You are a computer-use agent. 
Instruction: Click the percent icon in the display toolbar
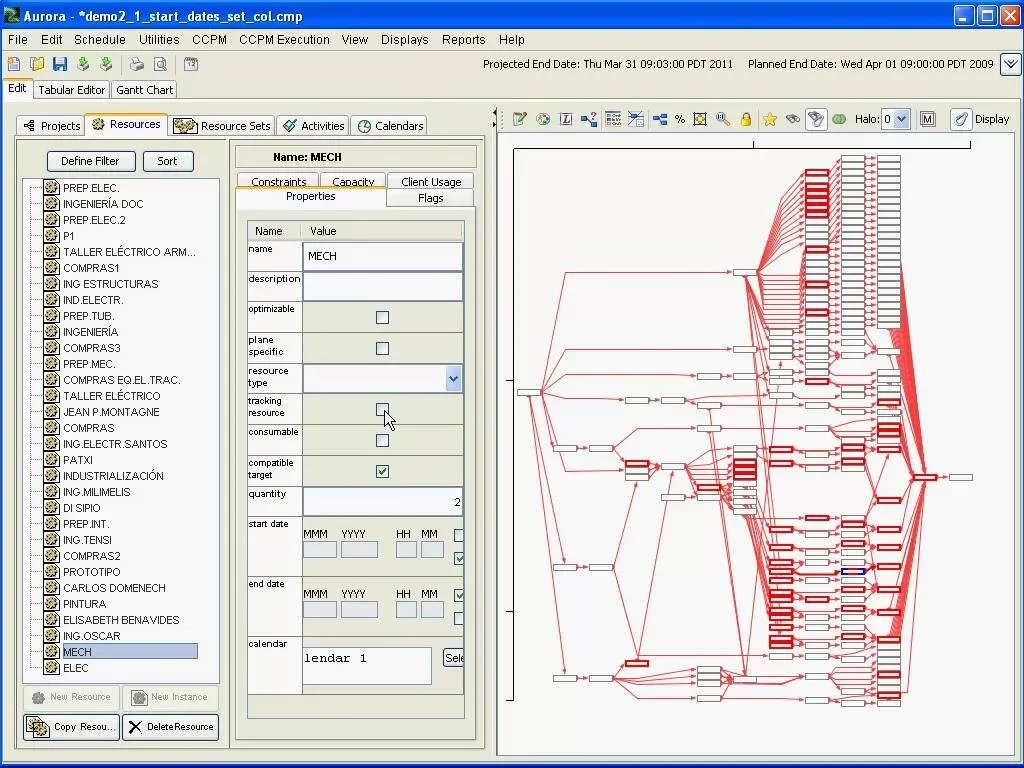tap(678, 118)
